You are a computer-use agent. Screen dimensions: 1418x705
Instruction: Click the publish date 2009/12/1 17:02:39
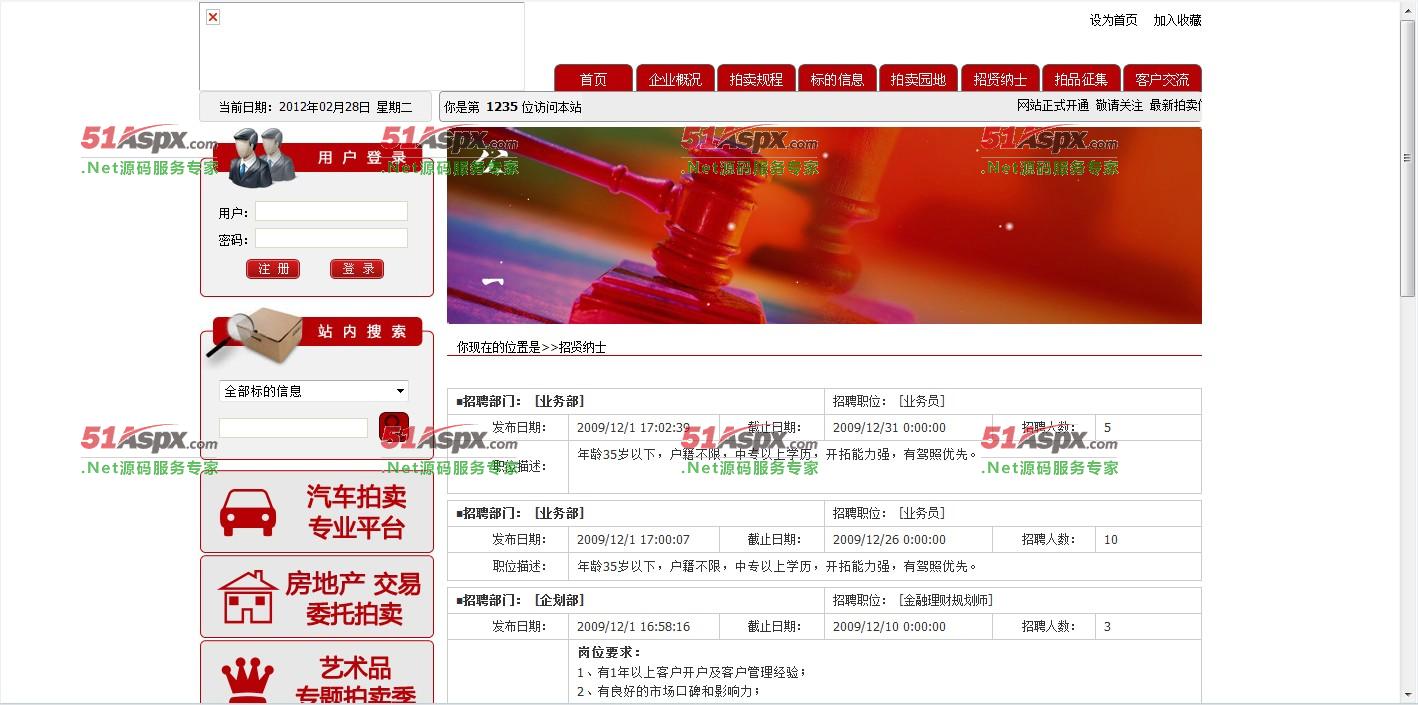(633, 427)
